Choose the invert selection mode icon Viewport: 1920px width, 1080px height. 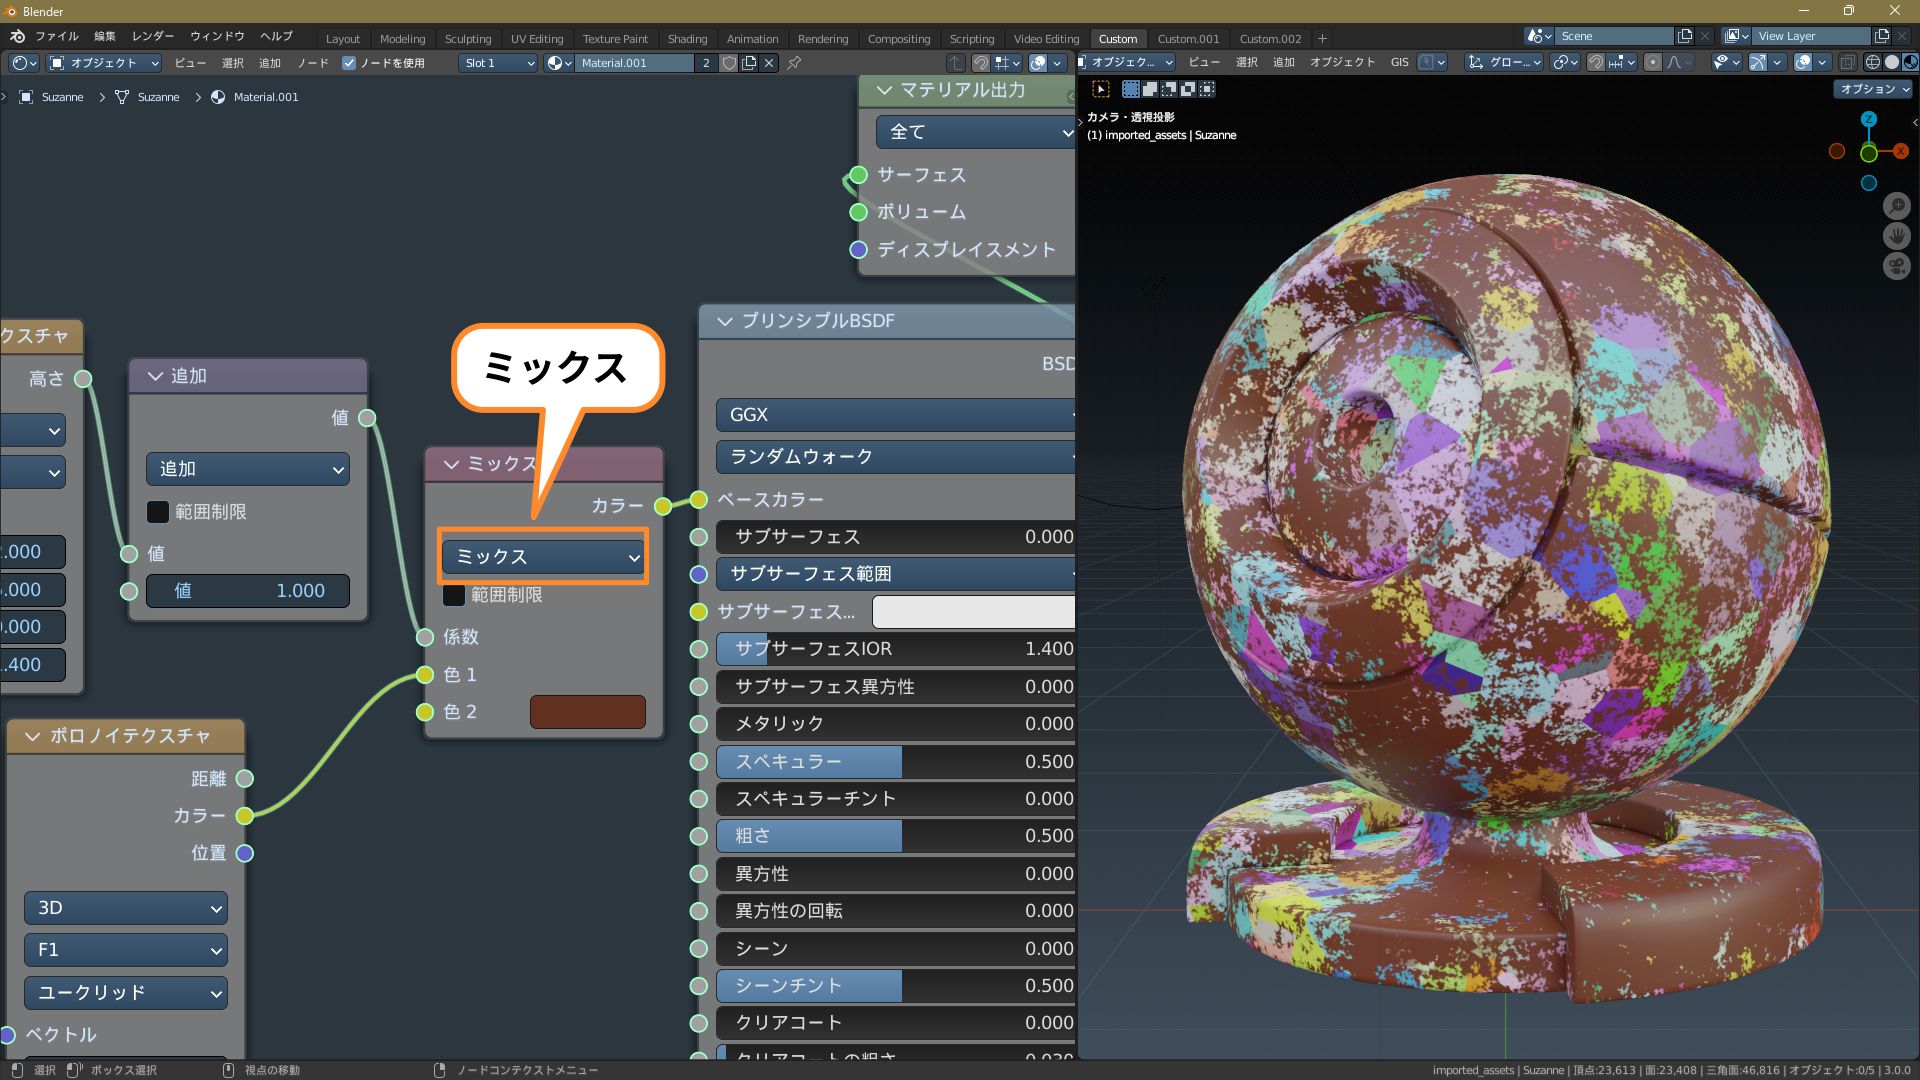pyautogui.click(x=1188, y=89)
